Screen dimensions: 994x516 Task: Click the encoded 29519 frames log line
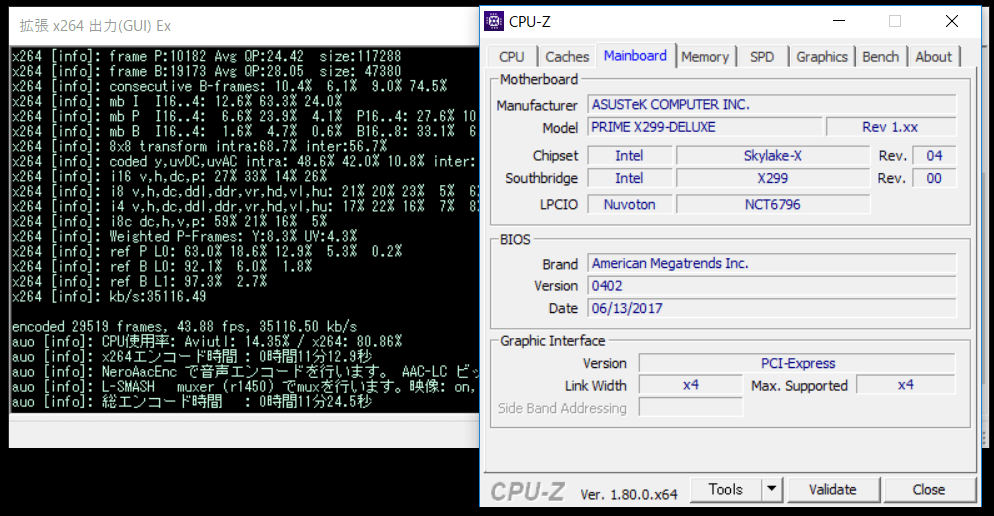coord(184,327)
